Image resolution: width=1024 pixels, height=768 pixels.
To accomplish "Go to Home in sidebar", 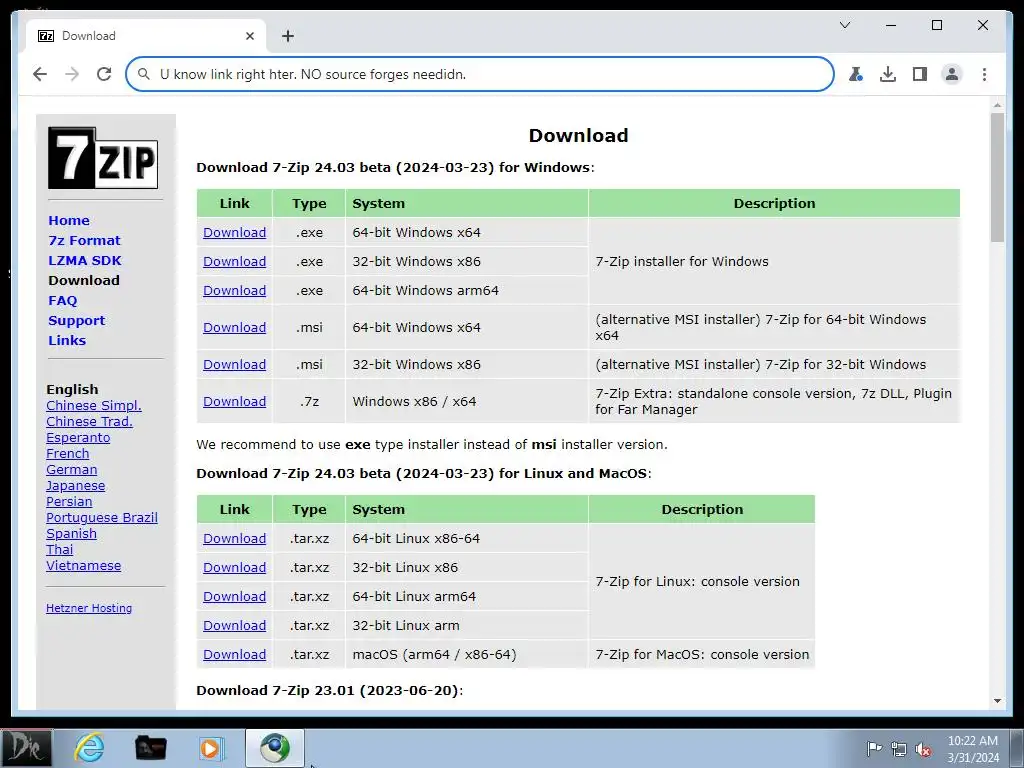I will (x=69, y=221).
